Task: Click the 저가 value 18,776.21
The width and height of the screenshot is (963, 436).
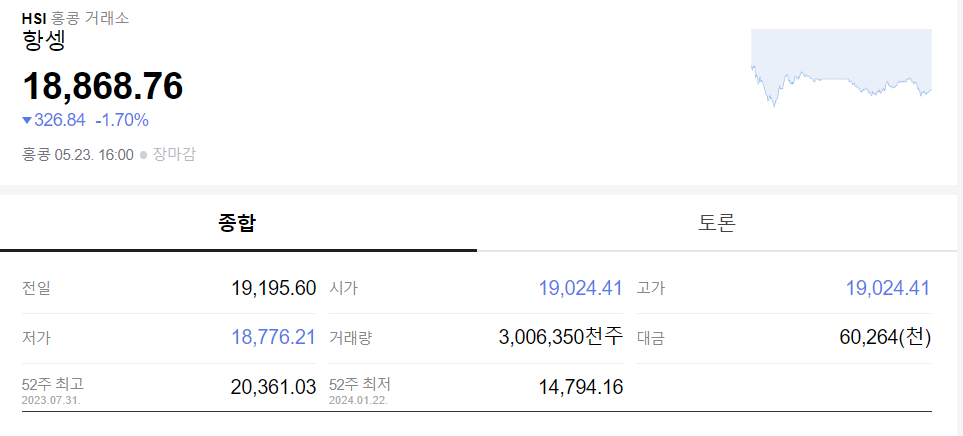Action: [x=274, y=337]
